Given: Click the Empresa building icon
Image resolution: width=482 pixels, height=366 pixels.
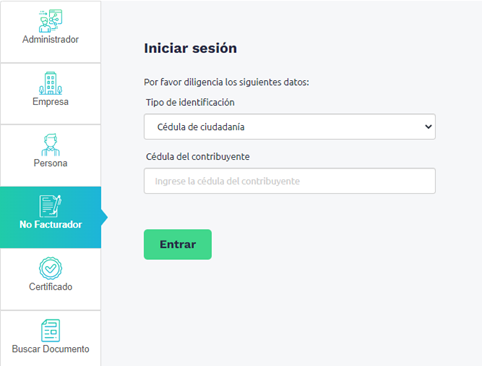Looking at the screenshot, I should (x=50, y=83).
